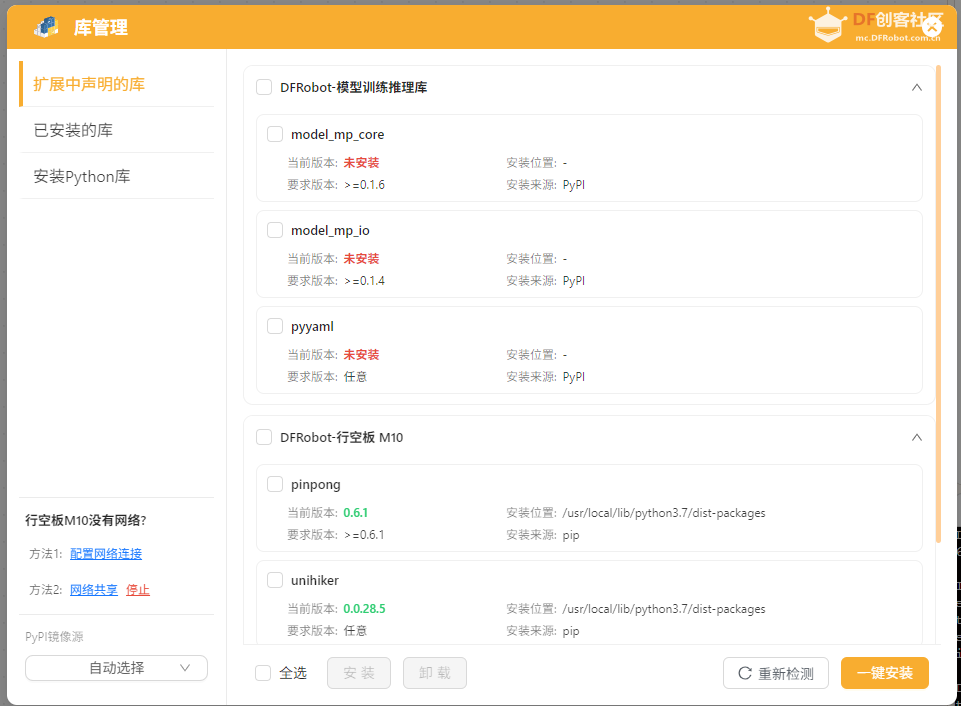Check the model_mp_core checkbox
Image resolution: width=961 pixels, height=706 pixels.
tap(275, 134)
